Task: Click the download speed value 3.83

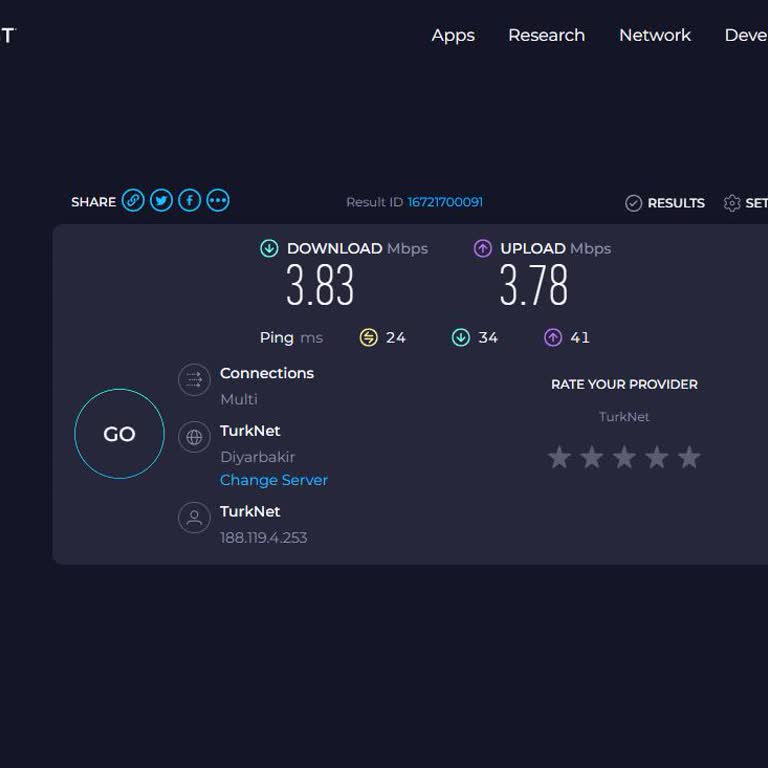Action: click(320, 285)
